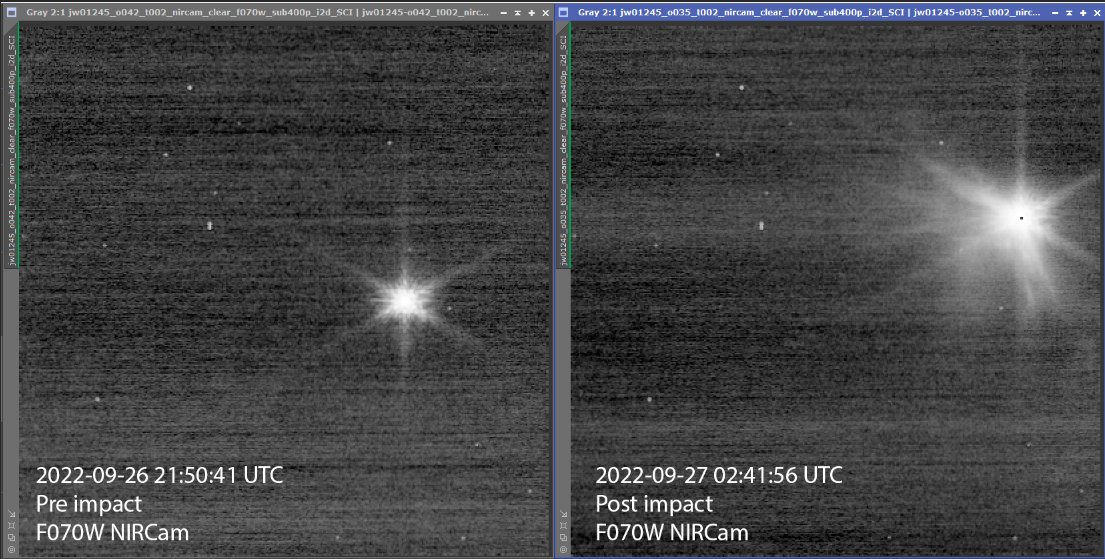The width and height of the screenshot is (1105, 559).
Task: Minimize the o042 pre-impact image window
Action: [504, 13]
